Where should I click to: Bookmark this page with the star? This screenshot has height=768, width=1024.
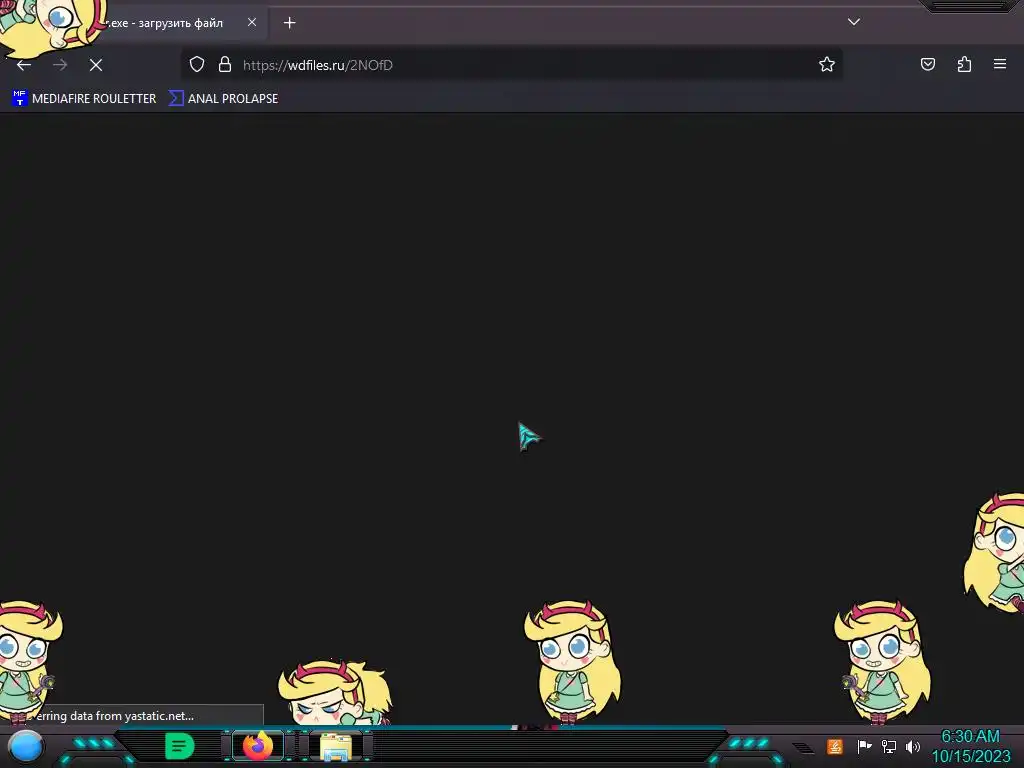[x=827, y=64]
